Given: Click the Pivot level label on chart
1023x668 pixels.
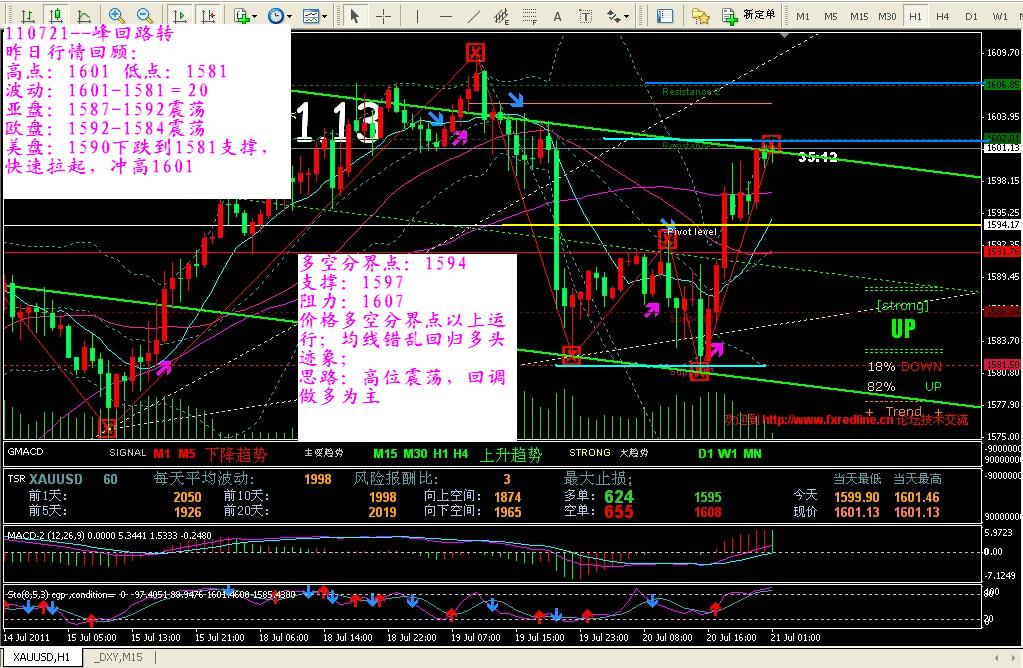Looking at the screenshot, I should click(x=692, y=232).
